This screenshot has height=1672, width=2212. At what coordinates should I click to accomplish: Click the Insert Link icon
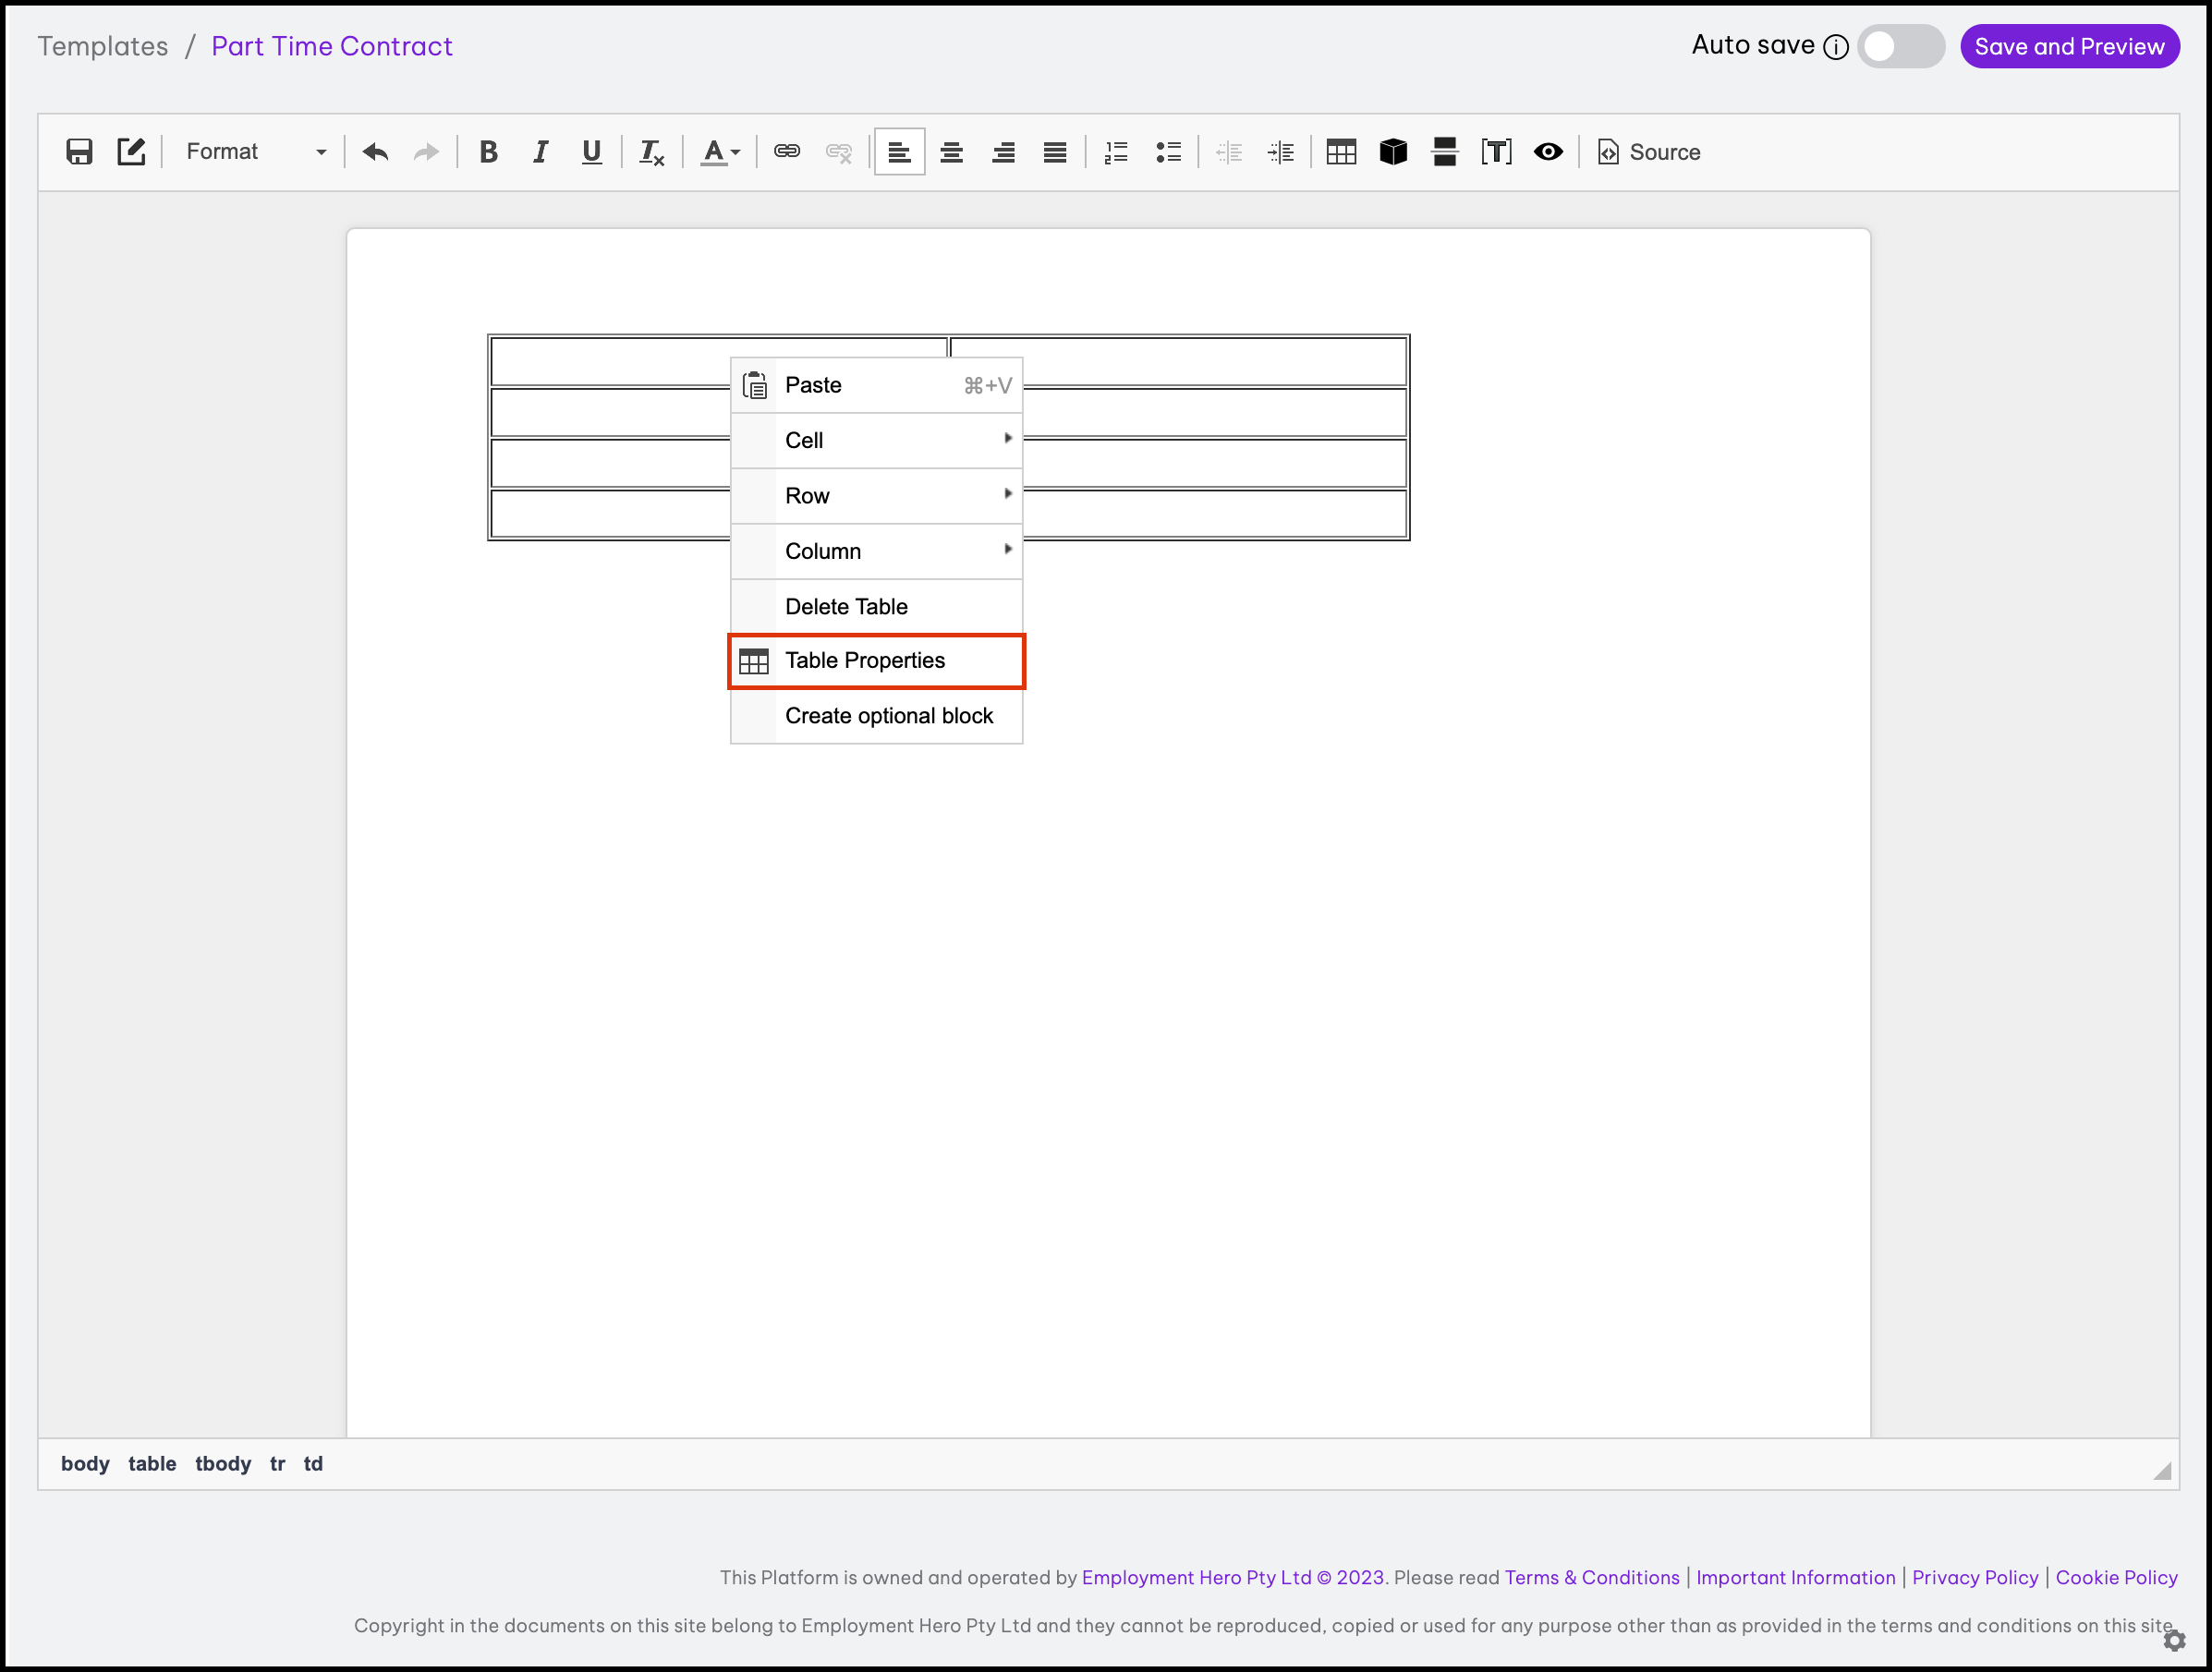(787, 152)
